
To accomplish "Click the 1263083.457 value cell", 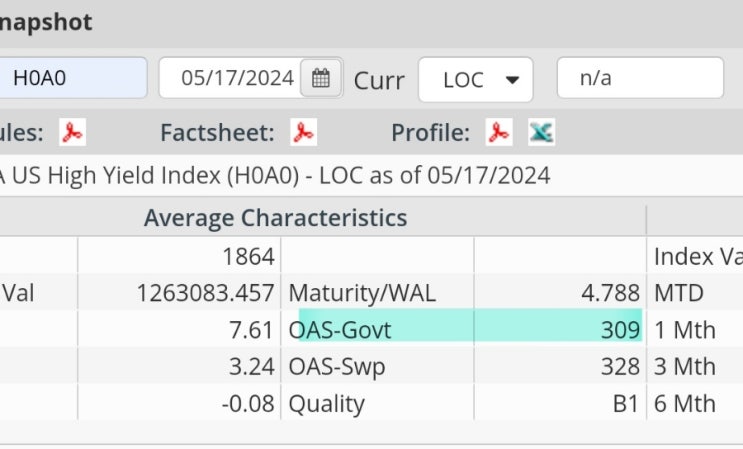I will [205, 294].
